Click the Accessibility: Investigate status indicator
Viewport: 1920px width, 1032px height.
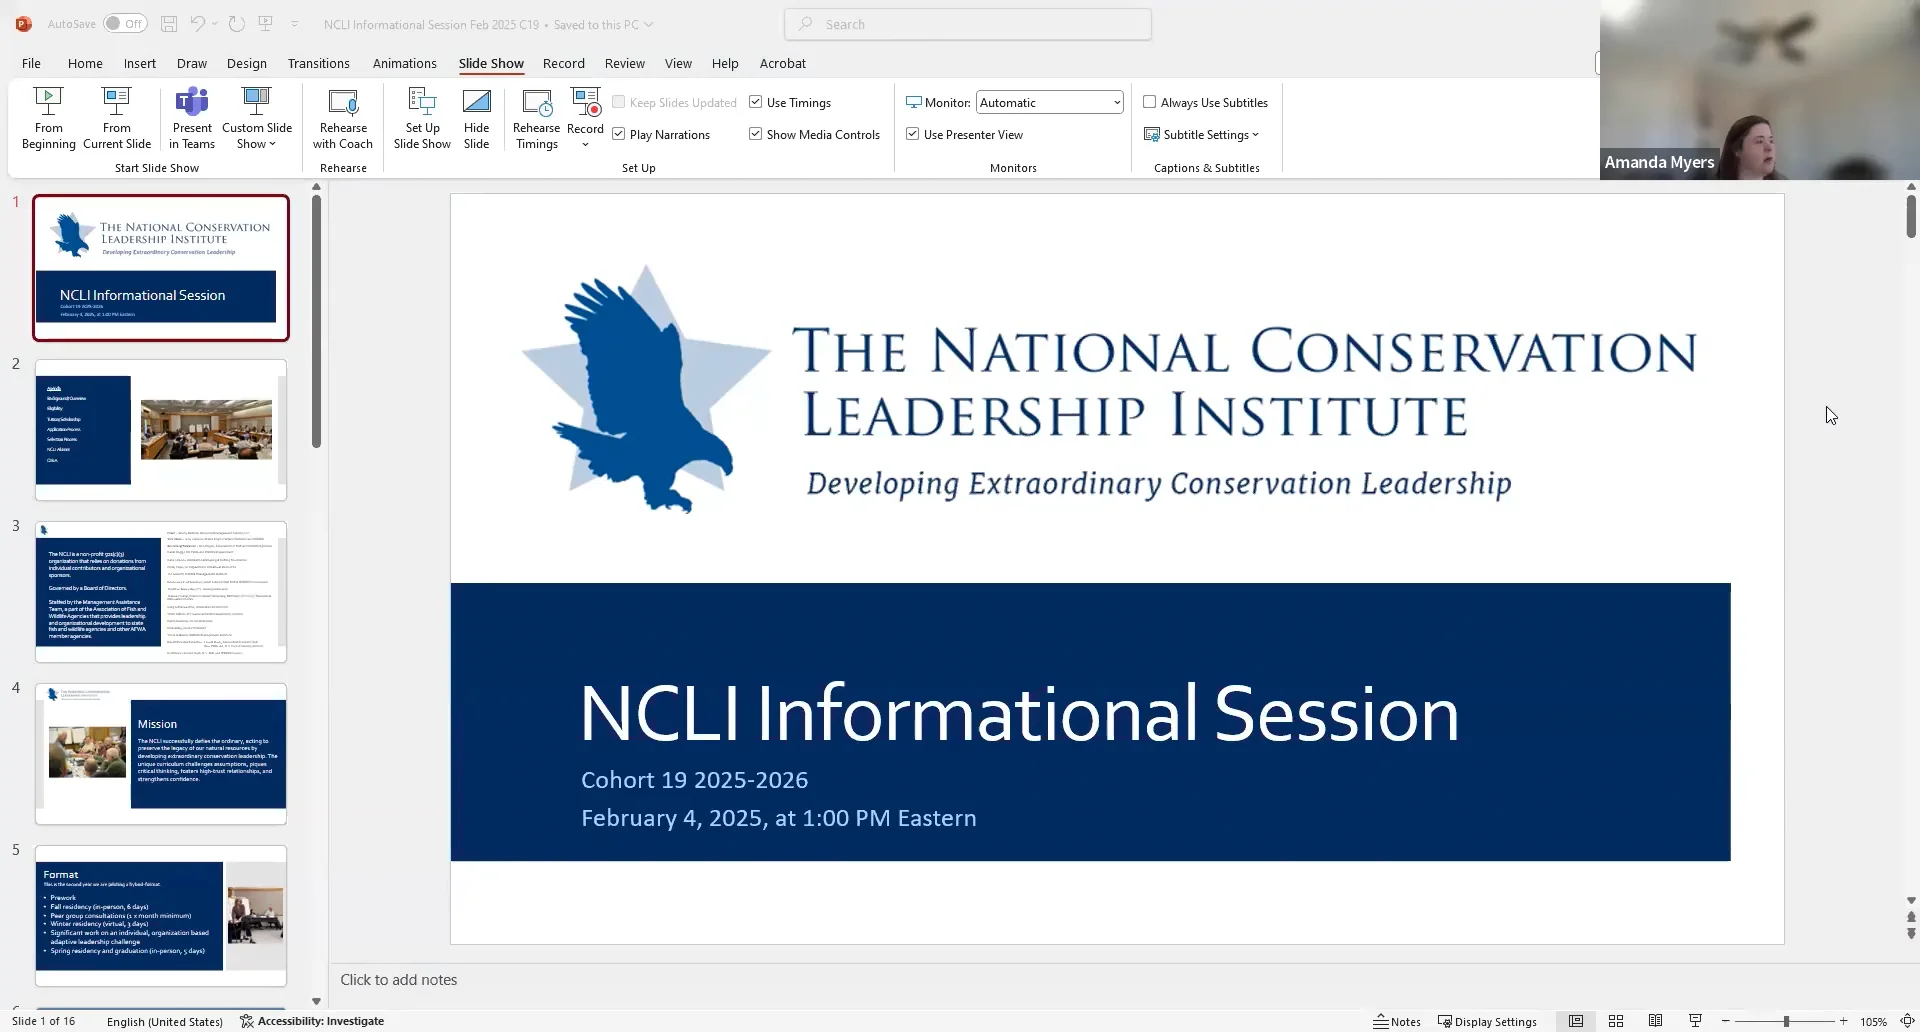click(312, 1021)
